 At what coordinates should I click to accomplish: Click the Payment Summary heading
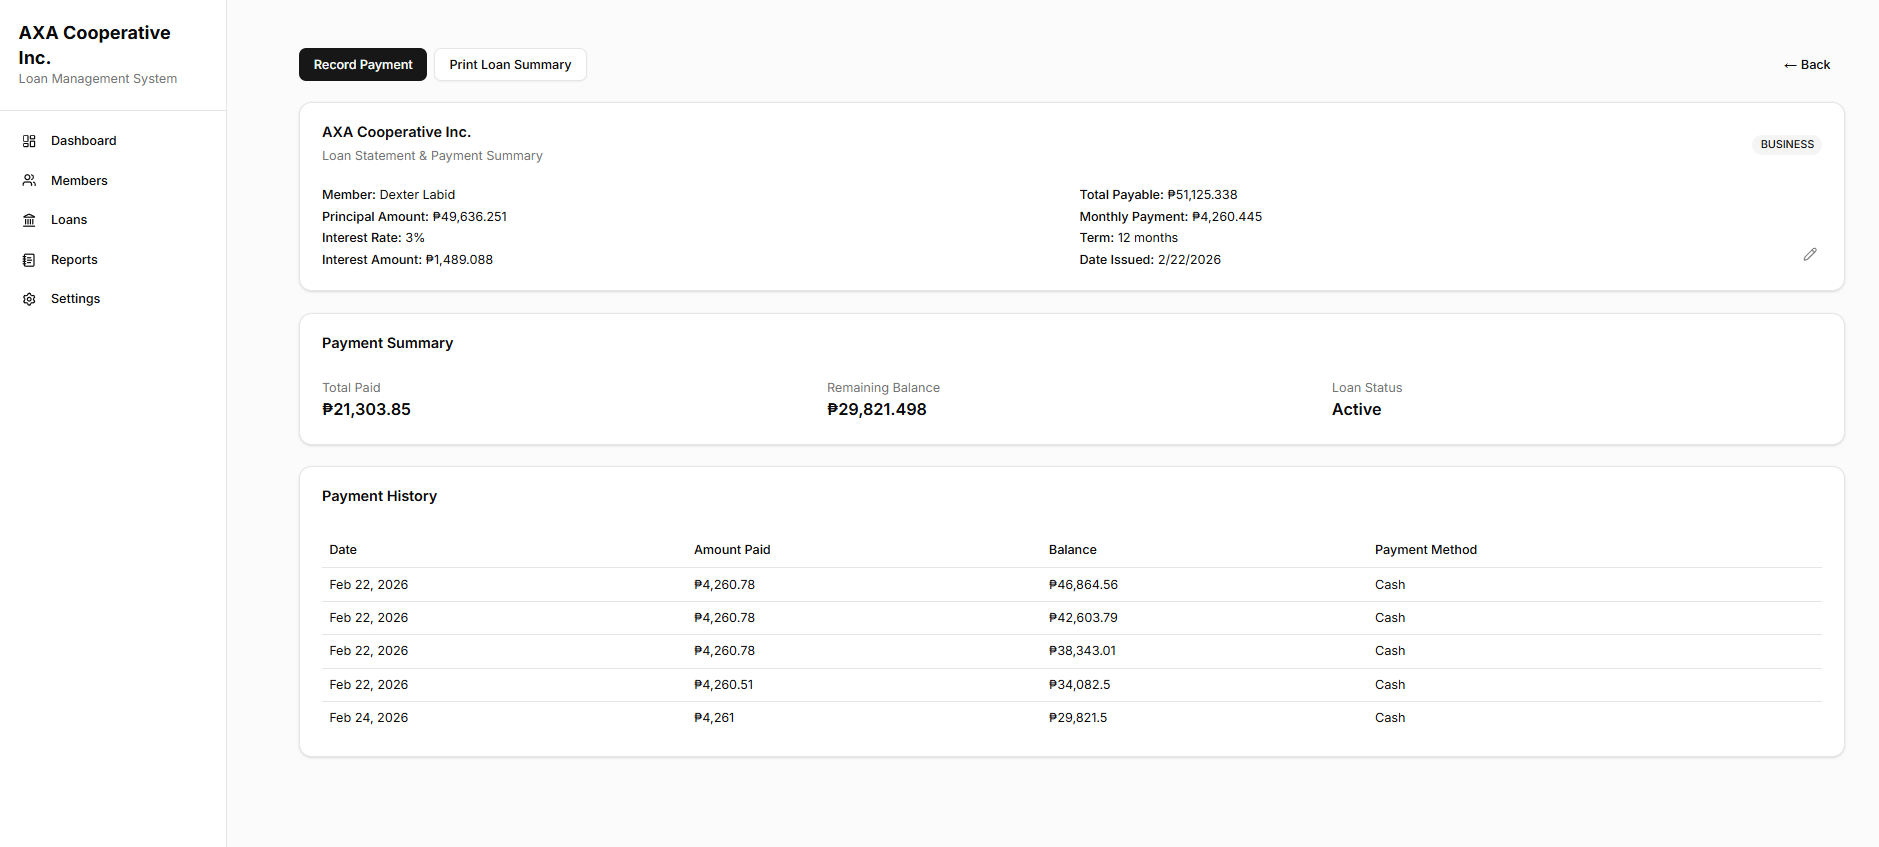[x=387, y=343]
